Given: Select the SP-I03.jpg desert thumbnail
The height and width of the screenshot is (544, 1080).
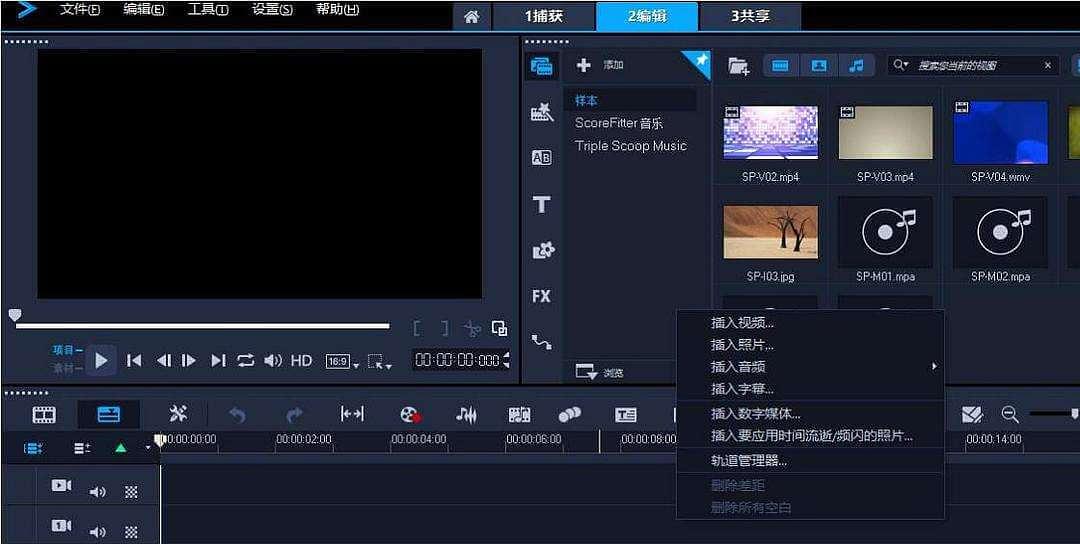Looking at the screenshot, I should 770,232.
